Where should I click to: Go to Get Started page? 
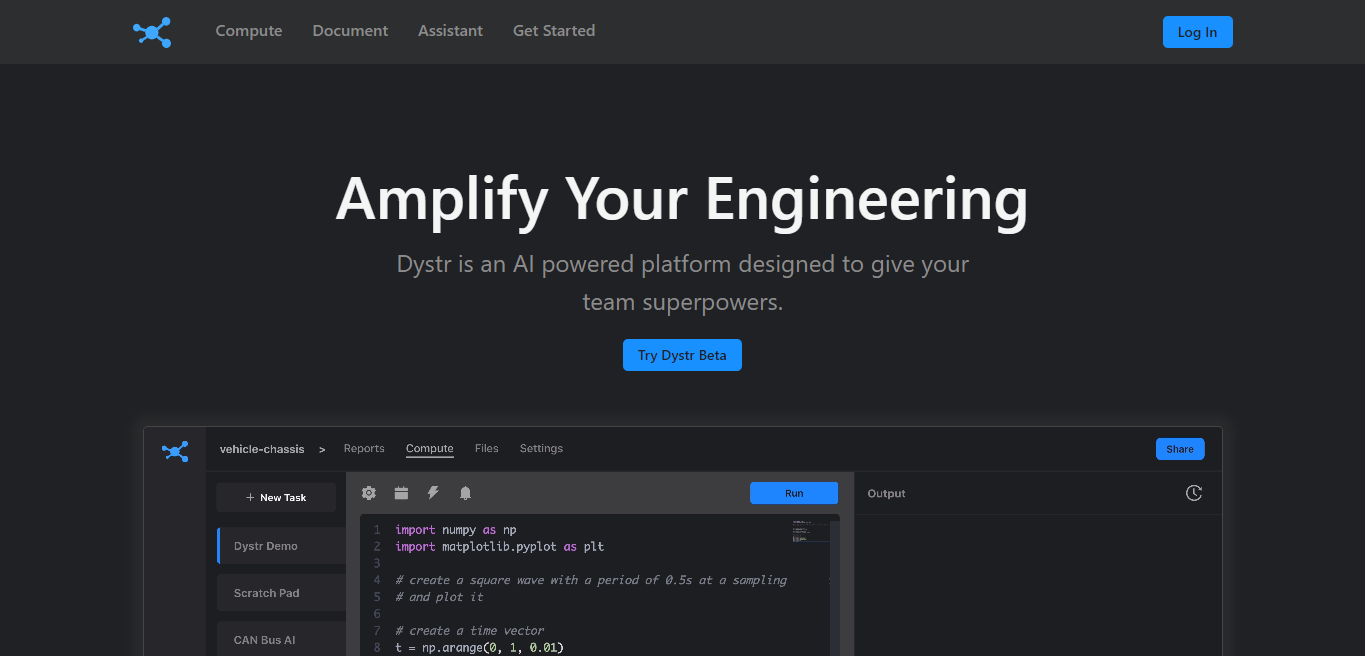pos(554,31)
